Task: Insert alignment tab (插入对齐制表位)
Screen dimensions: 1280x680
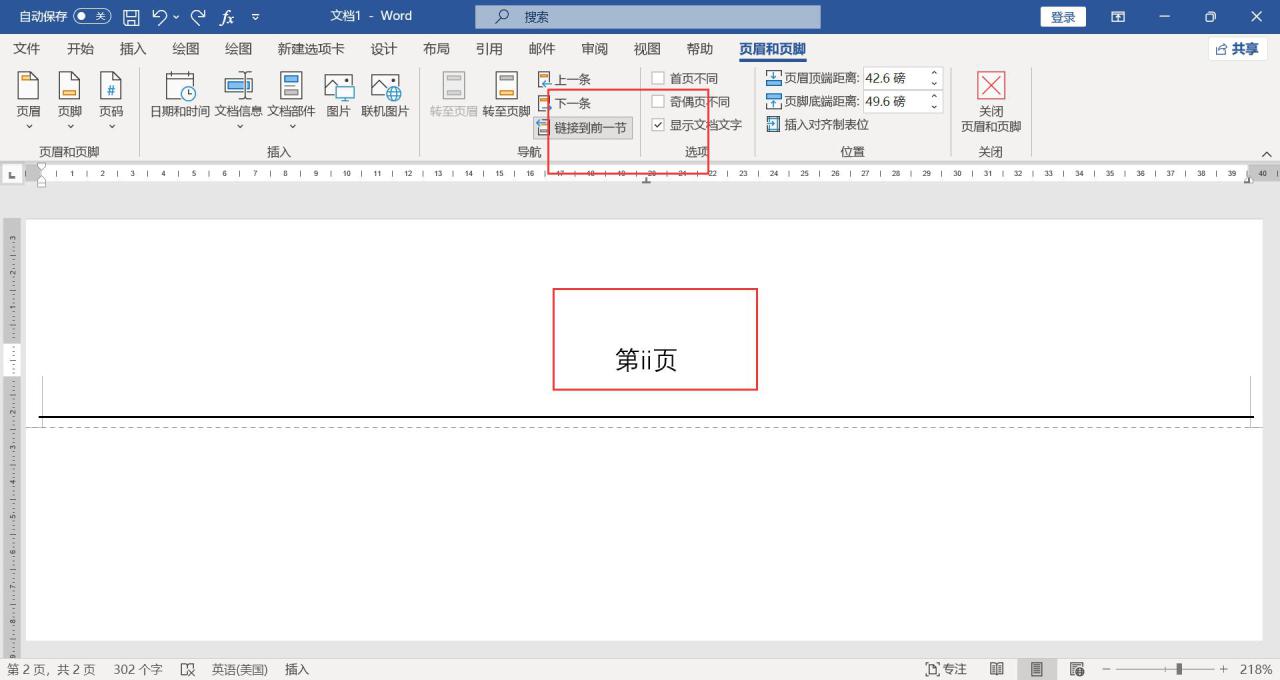Action: 817,125
